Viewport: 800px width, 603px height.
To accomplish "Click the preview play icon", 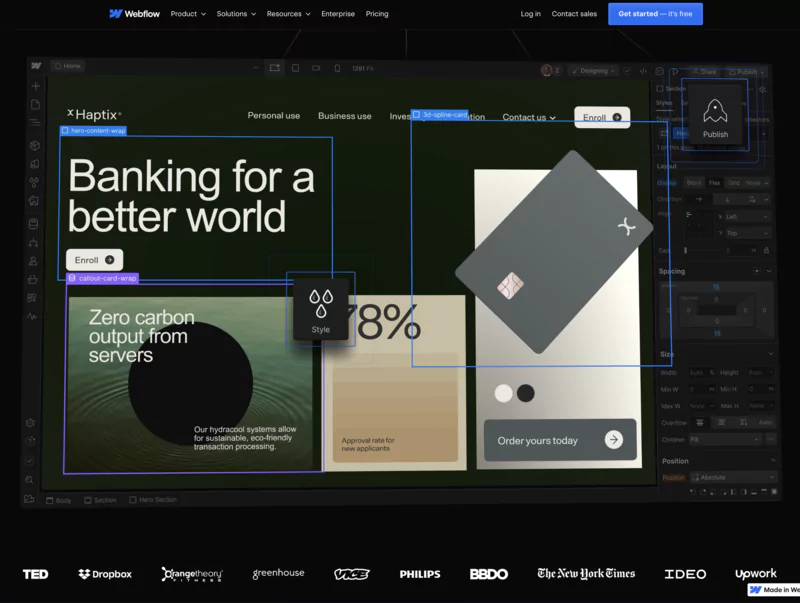I will [x=675, y=72].
